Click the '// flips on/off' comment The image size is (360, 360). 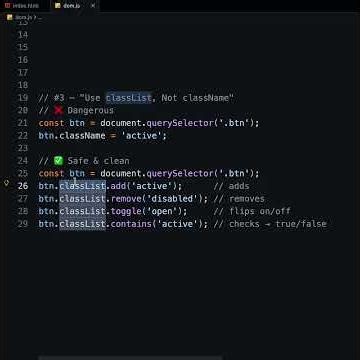(252, 211)
